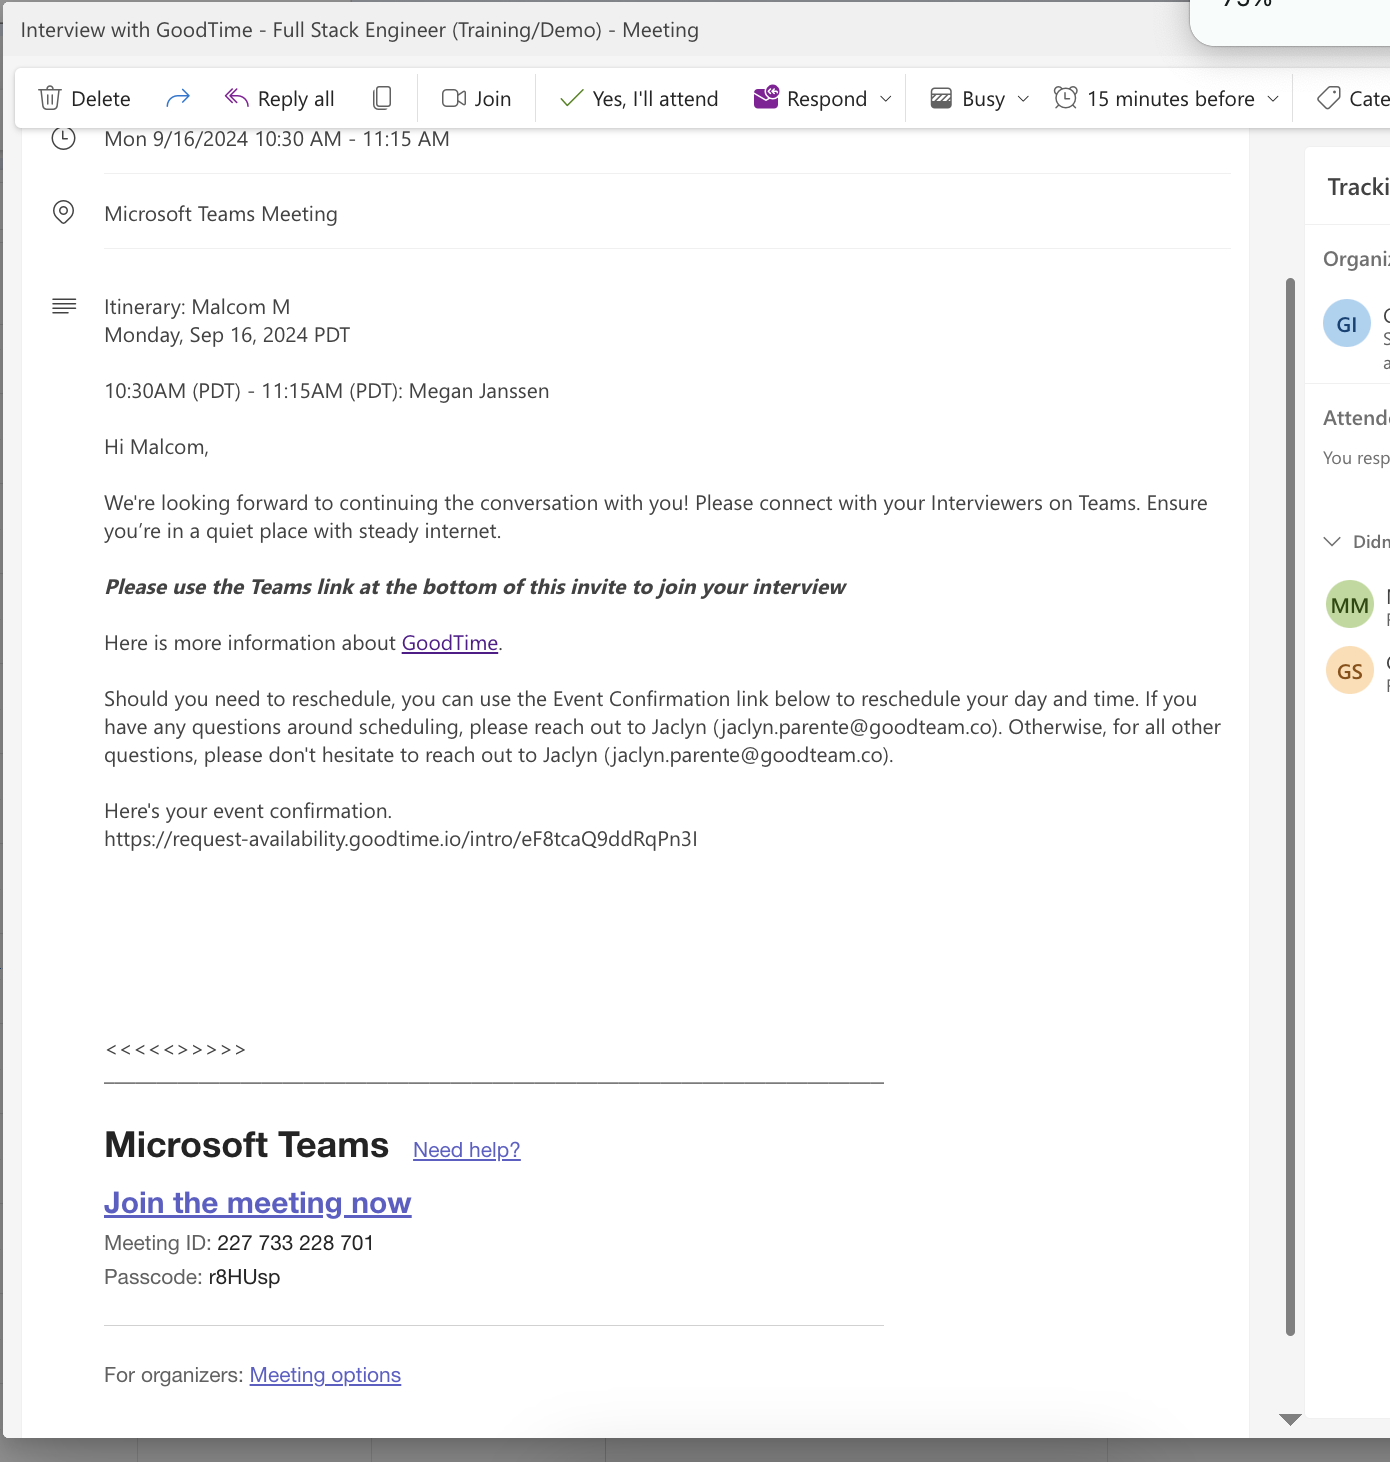Click the vertical scrollbar of the meeting body

pos(1290,806)
